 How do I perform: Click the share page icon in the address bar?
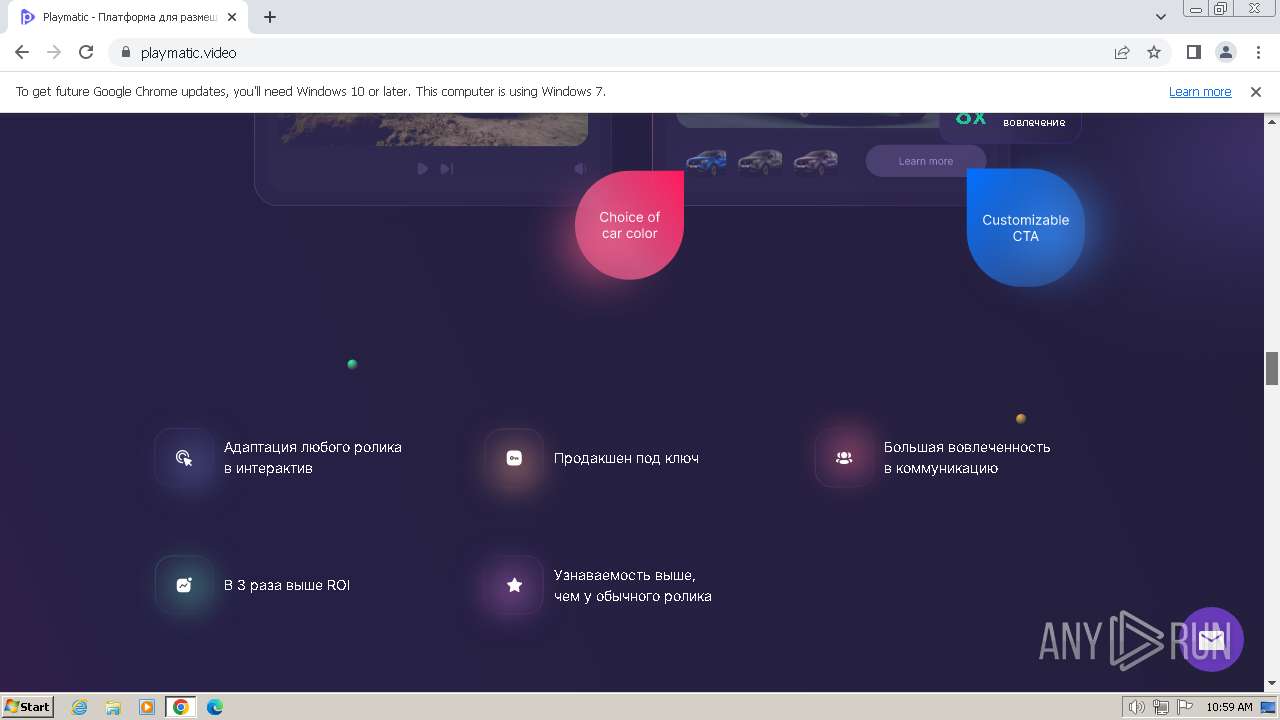pos(1122,52)
